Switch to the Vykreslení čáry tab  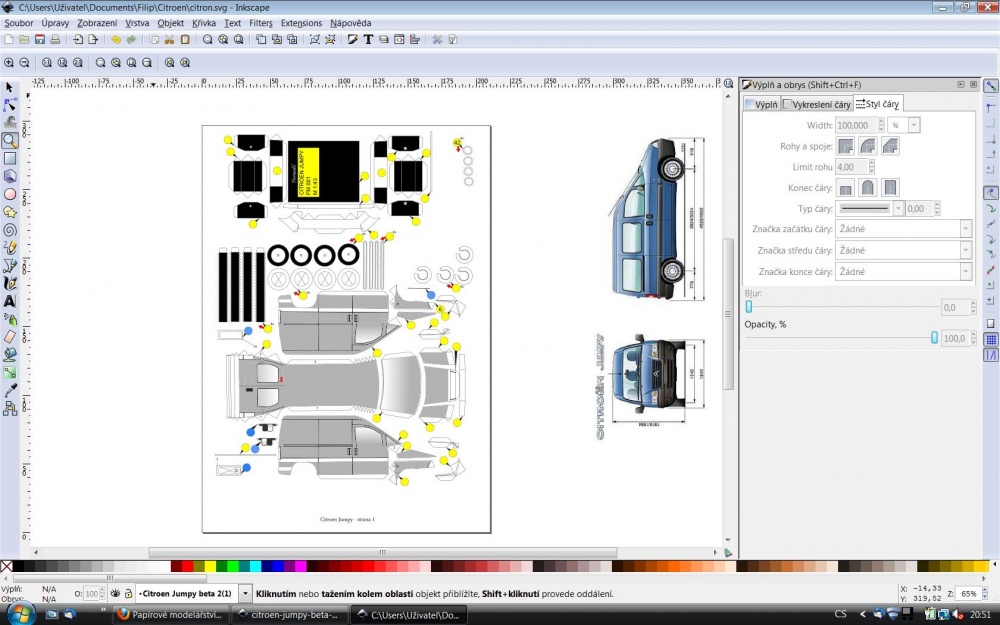pos(816,104)
